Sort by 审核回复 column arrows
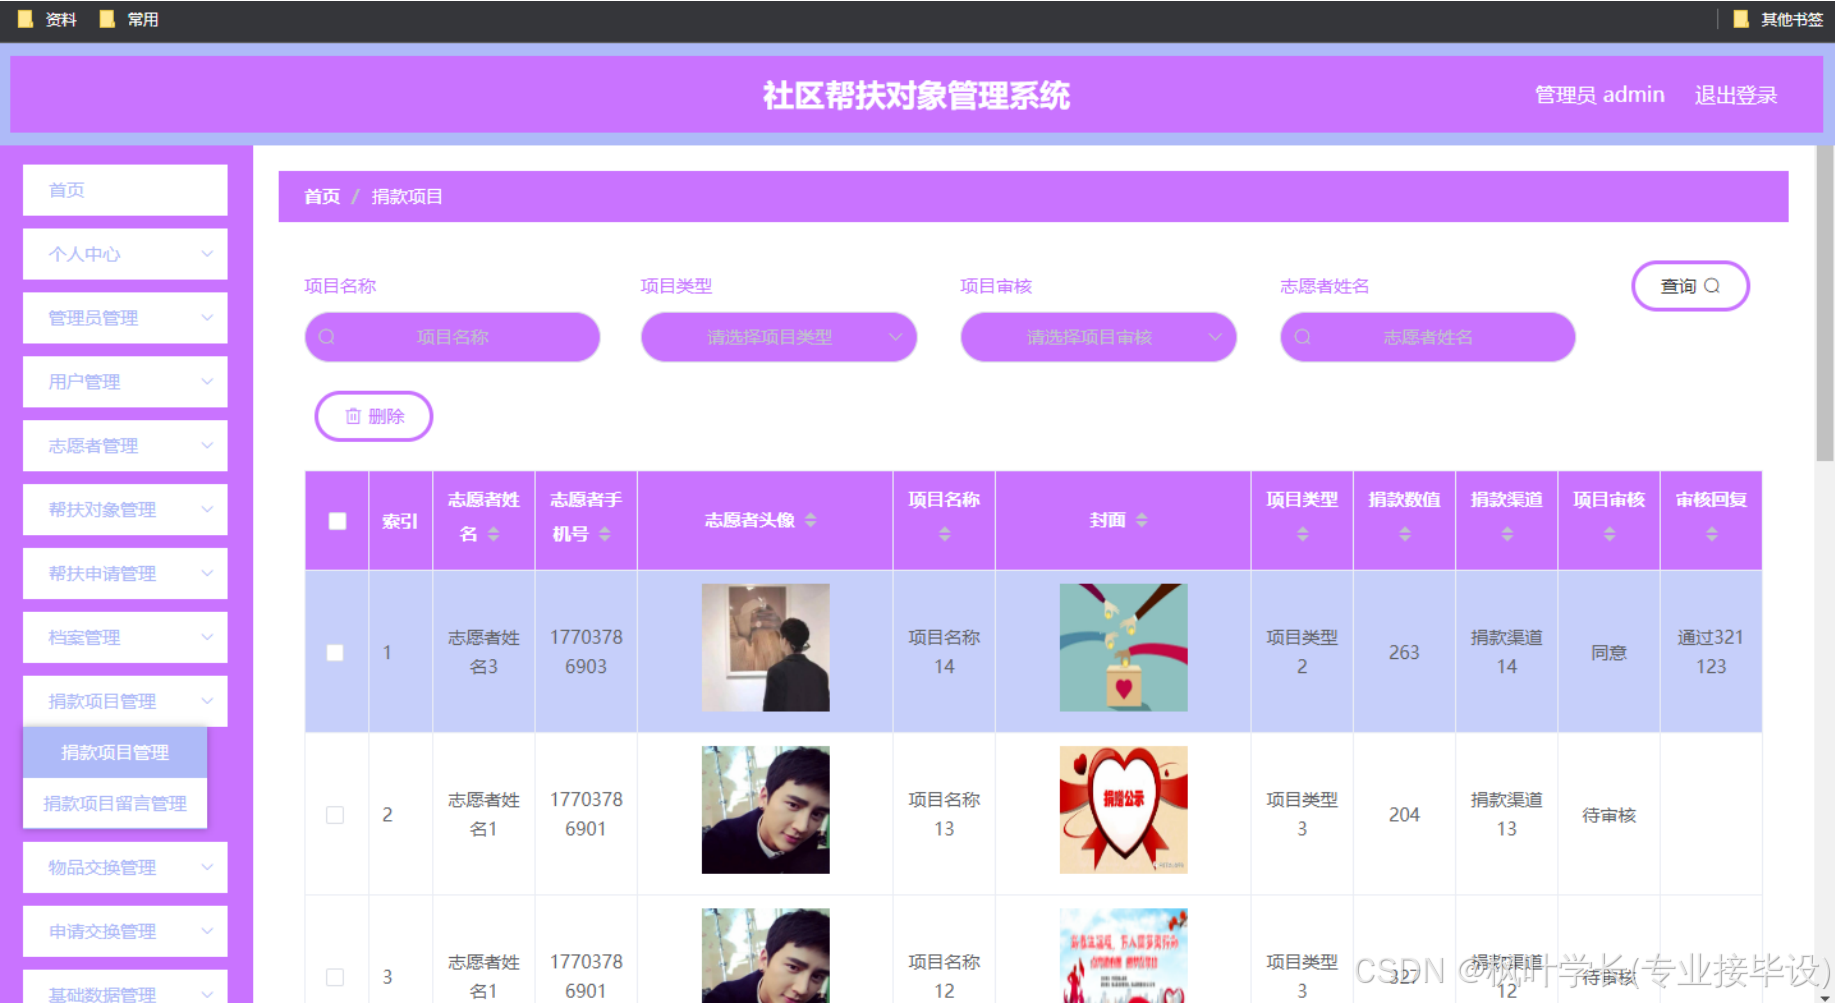The width and height of the screenshot is (1835, 1003). [1712, 535]
